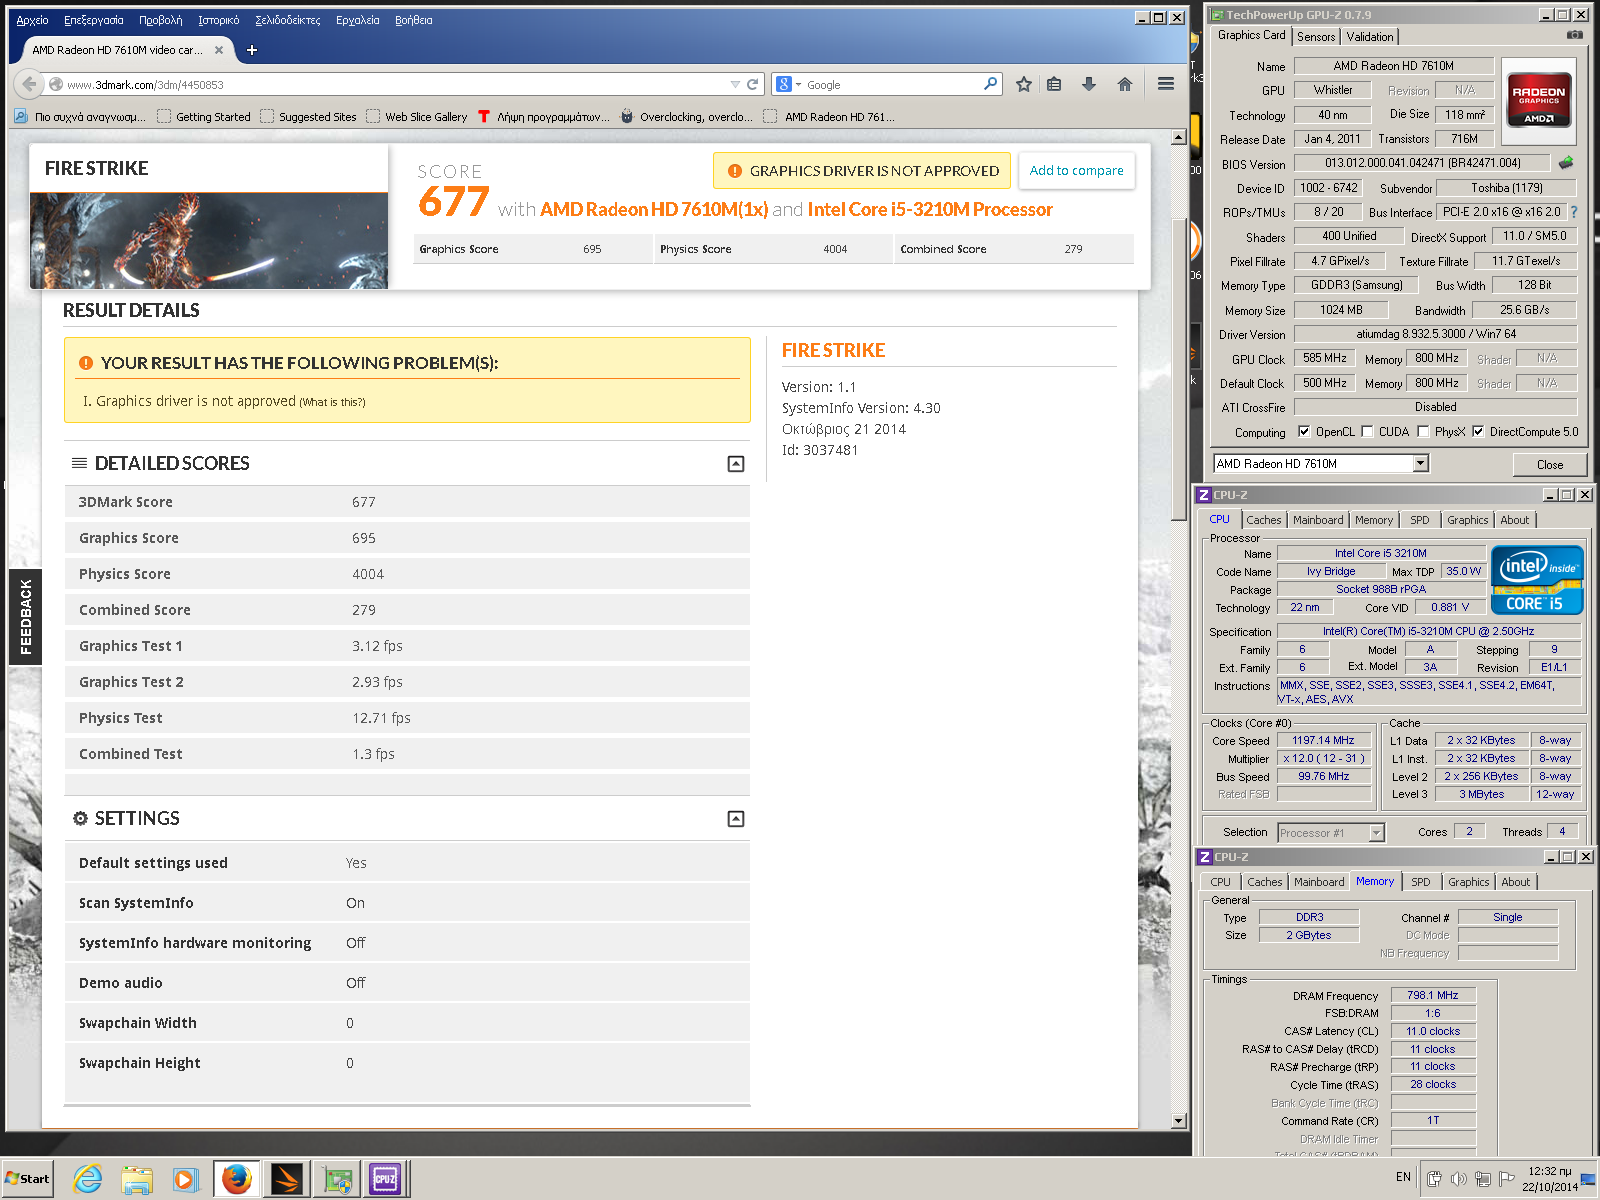Click the page vertical scrollbar down arrow

click(1179, 1121)
